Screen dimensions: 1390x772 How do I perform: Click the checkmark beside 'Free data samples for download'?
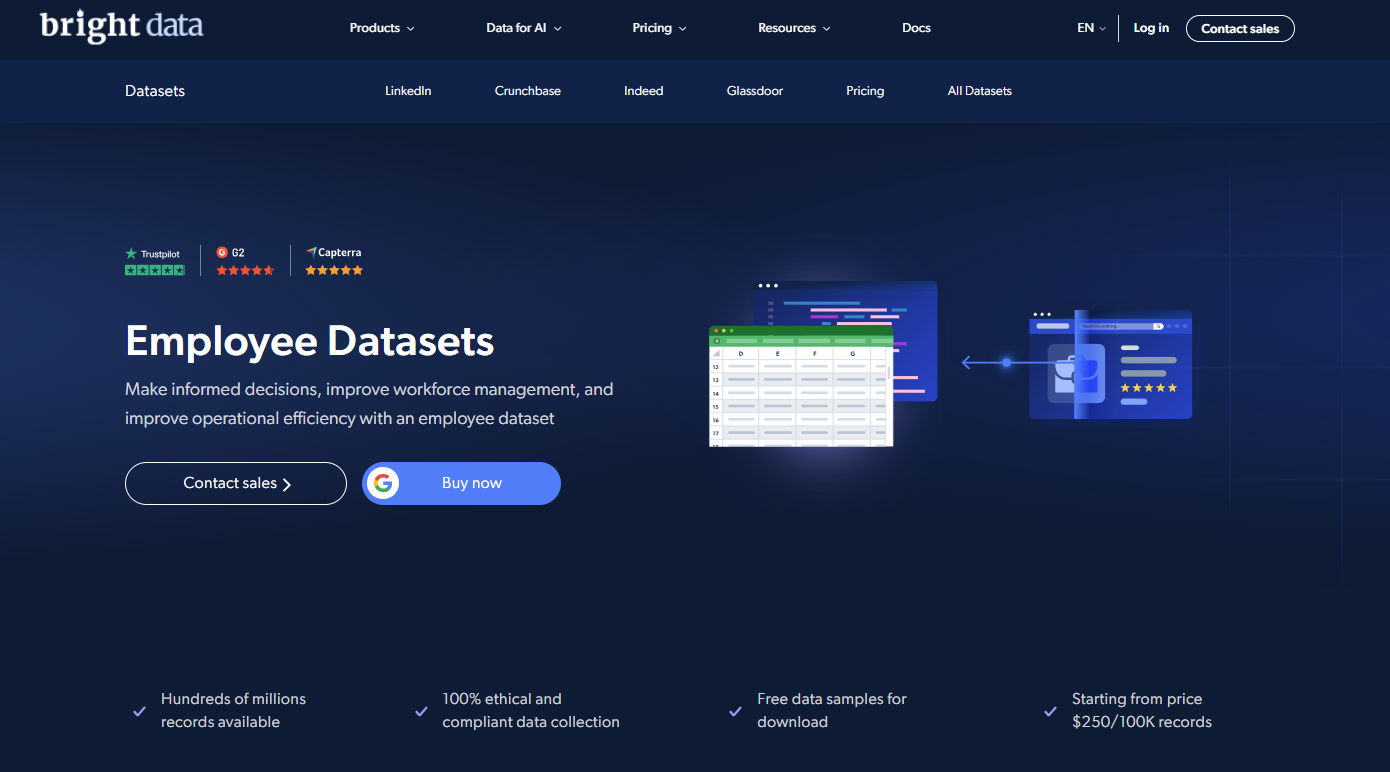733,710
